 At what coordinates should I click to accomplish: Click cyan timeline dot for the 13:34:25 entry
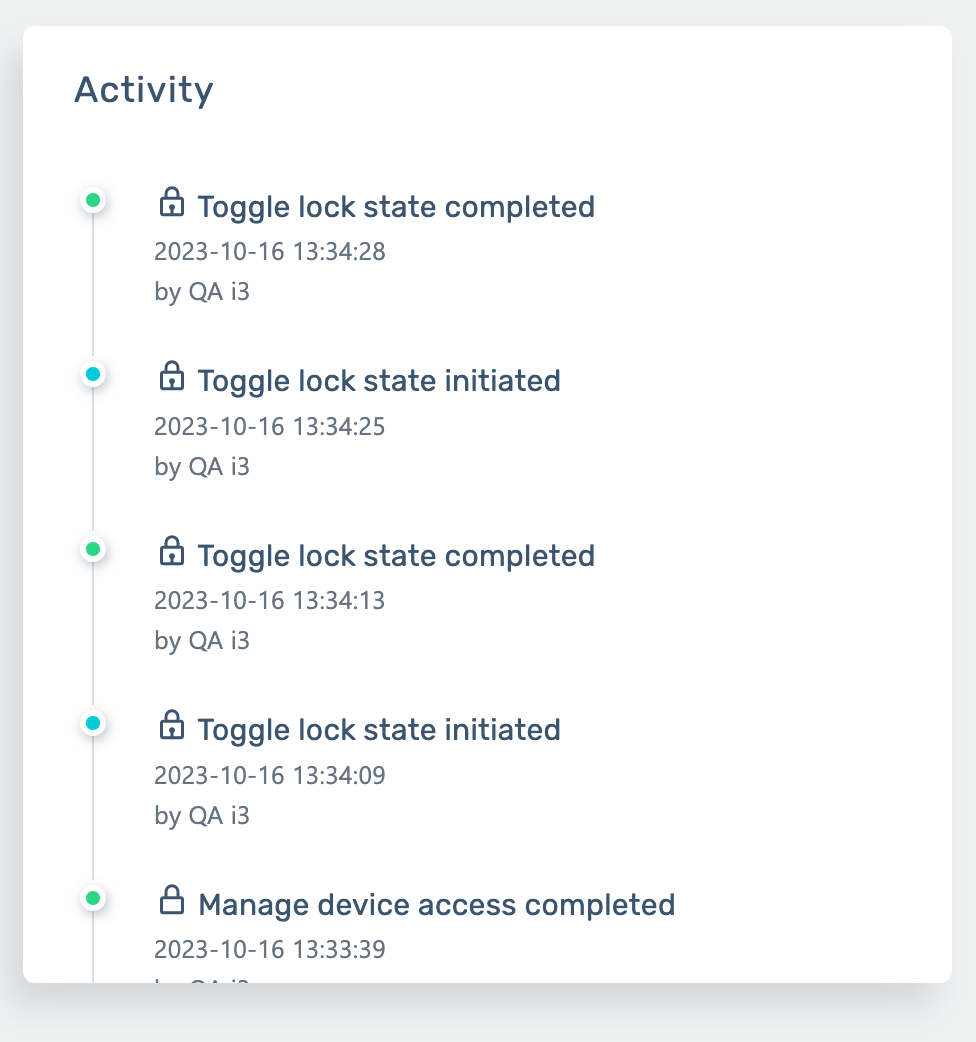[93, 375]
